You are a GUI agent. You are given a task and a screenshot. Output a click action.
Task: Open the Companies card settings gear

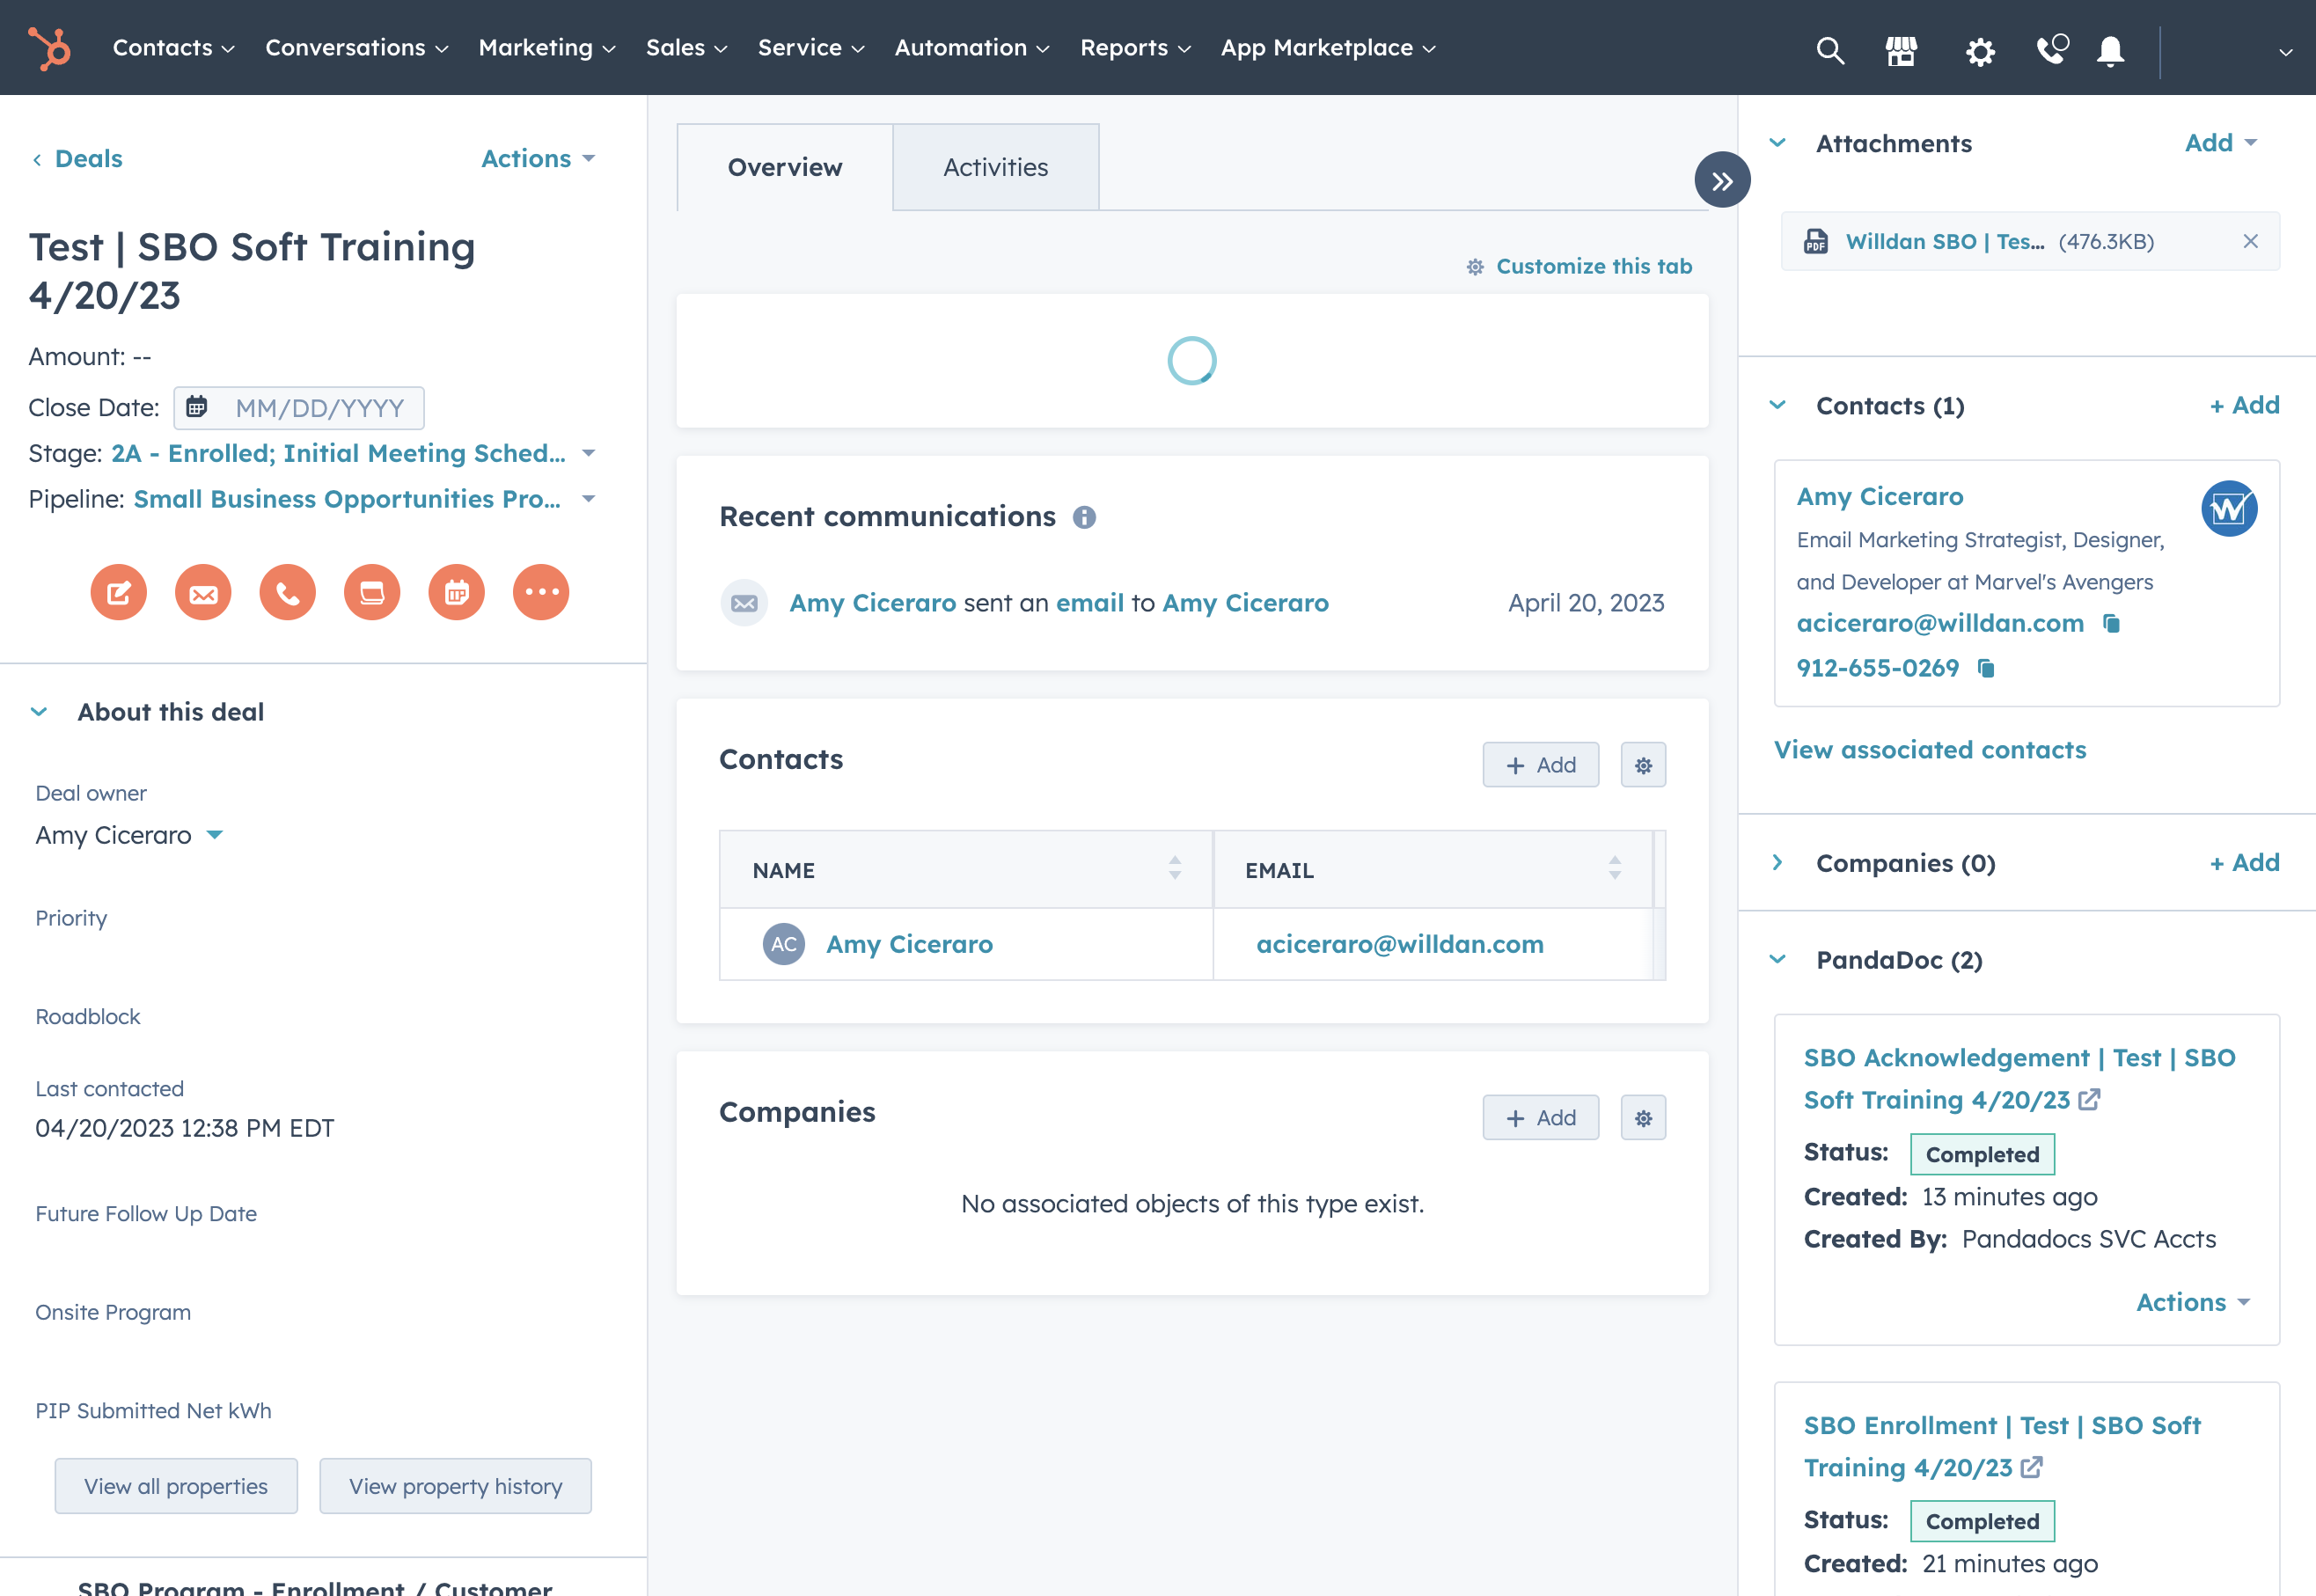(1643, 1117)
